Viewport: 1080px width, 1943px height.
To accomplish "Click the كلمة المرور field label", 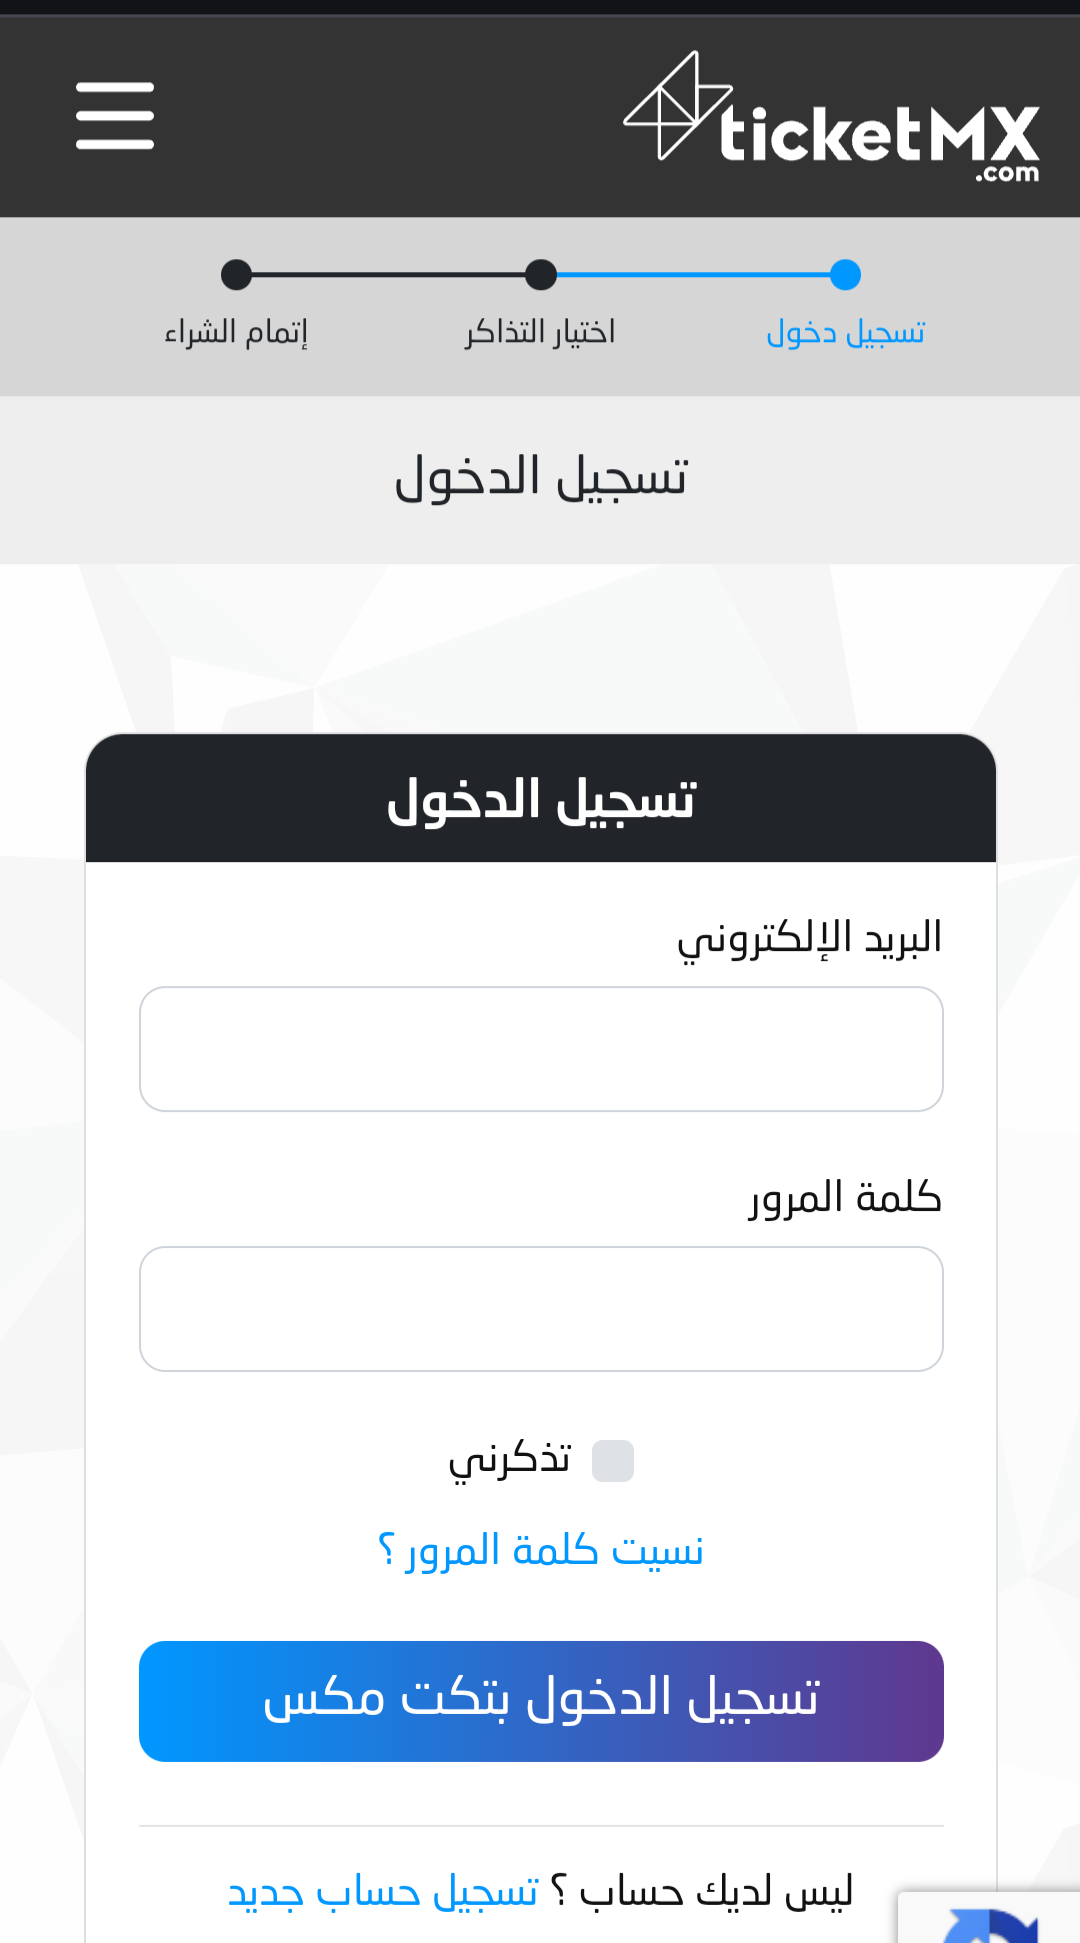I will click(846, 1197).
